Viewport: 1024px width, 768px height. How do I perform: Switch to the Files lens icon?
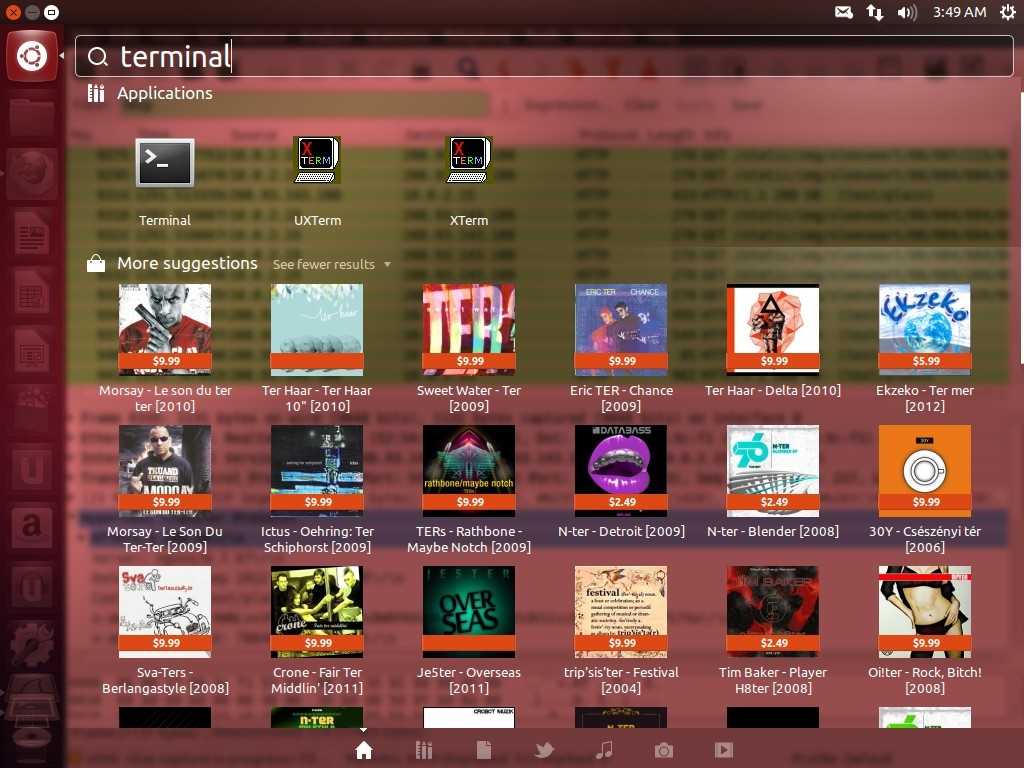coord(484,750)
